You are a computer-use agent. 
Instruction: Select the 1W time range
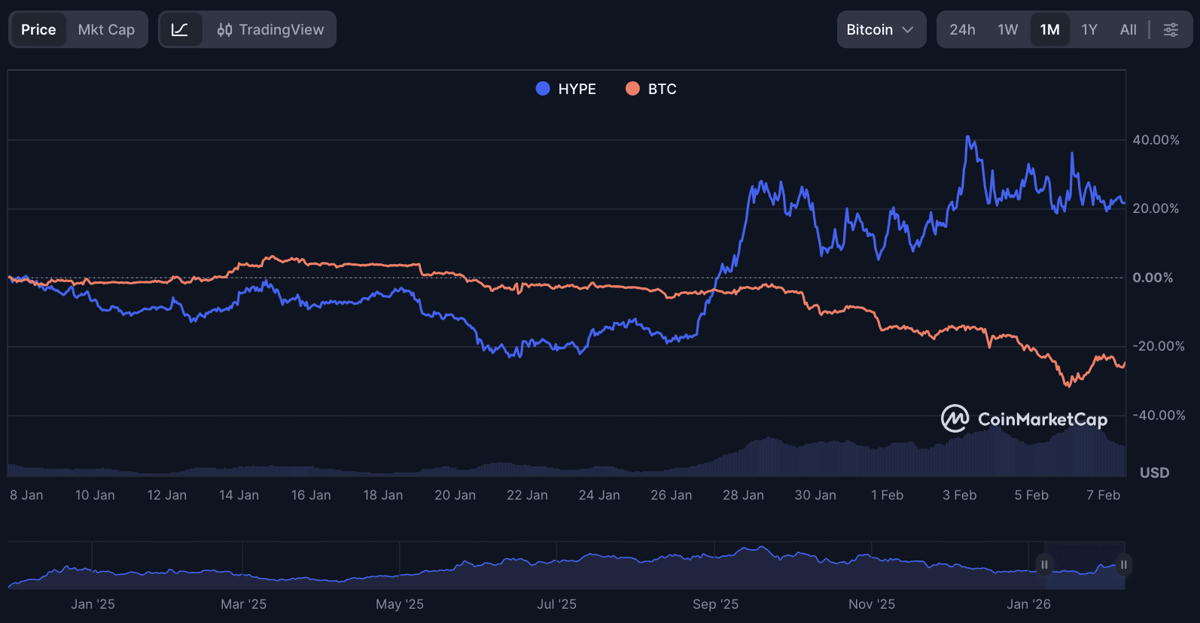[x=1008, y=30]
